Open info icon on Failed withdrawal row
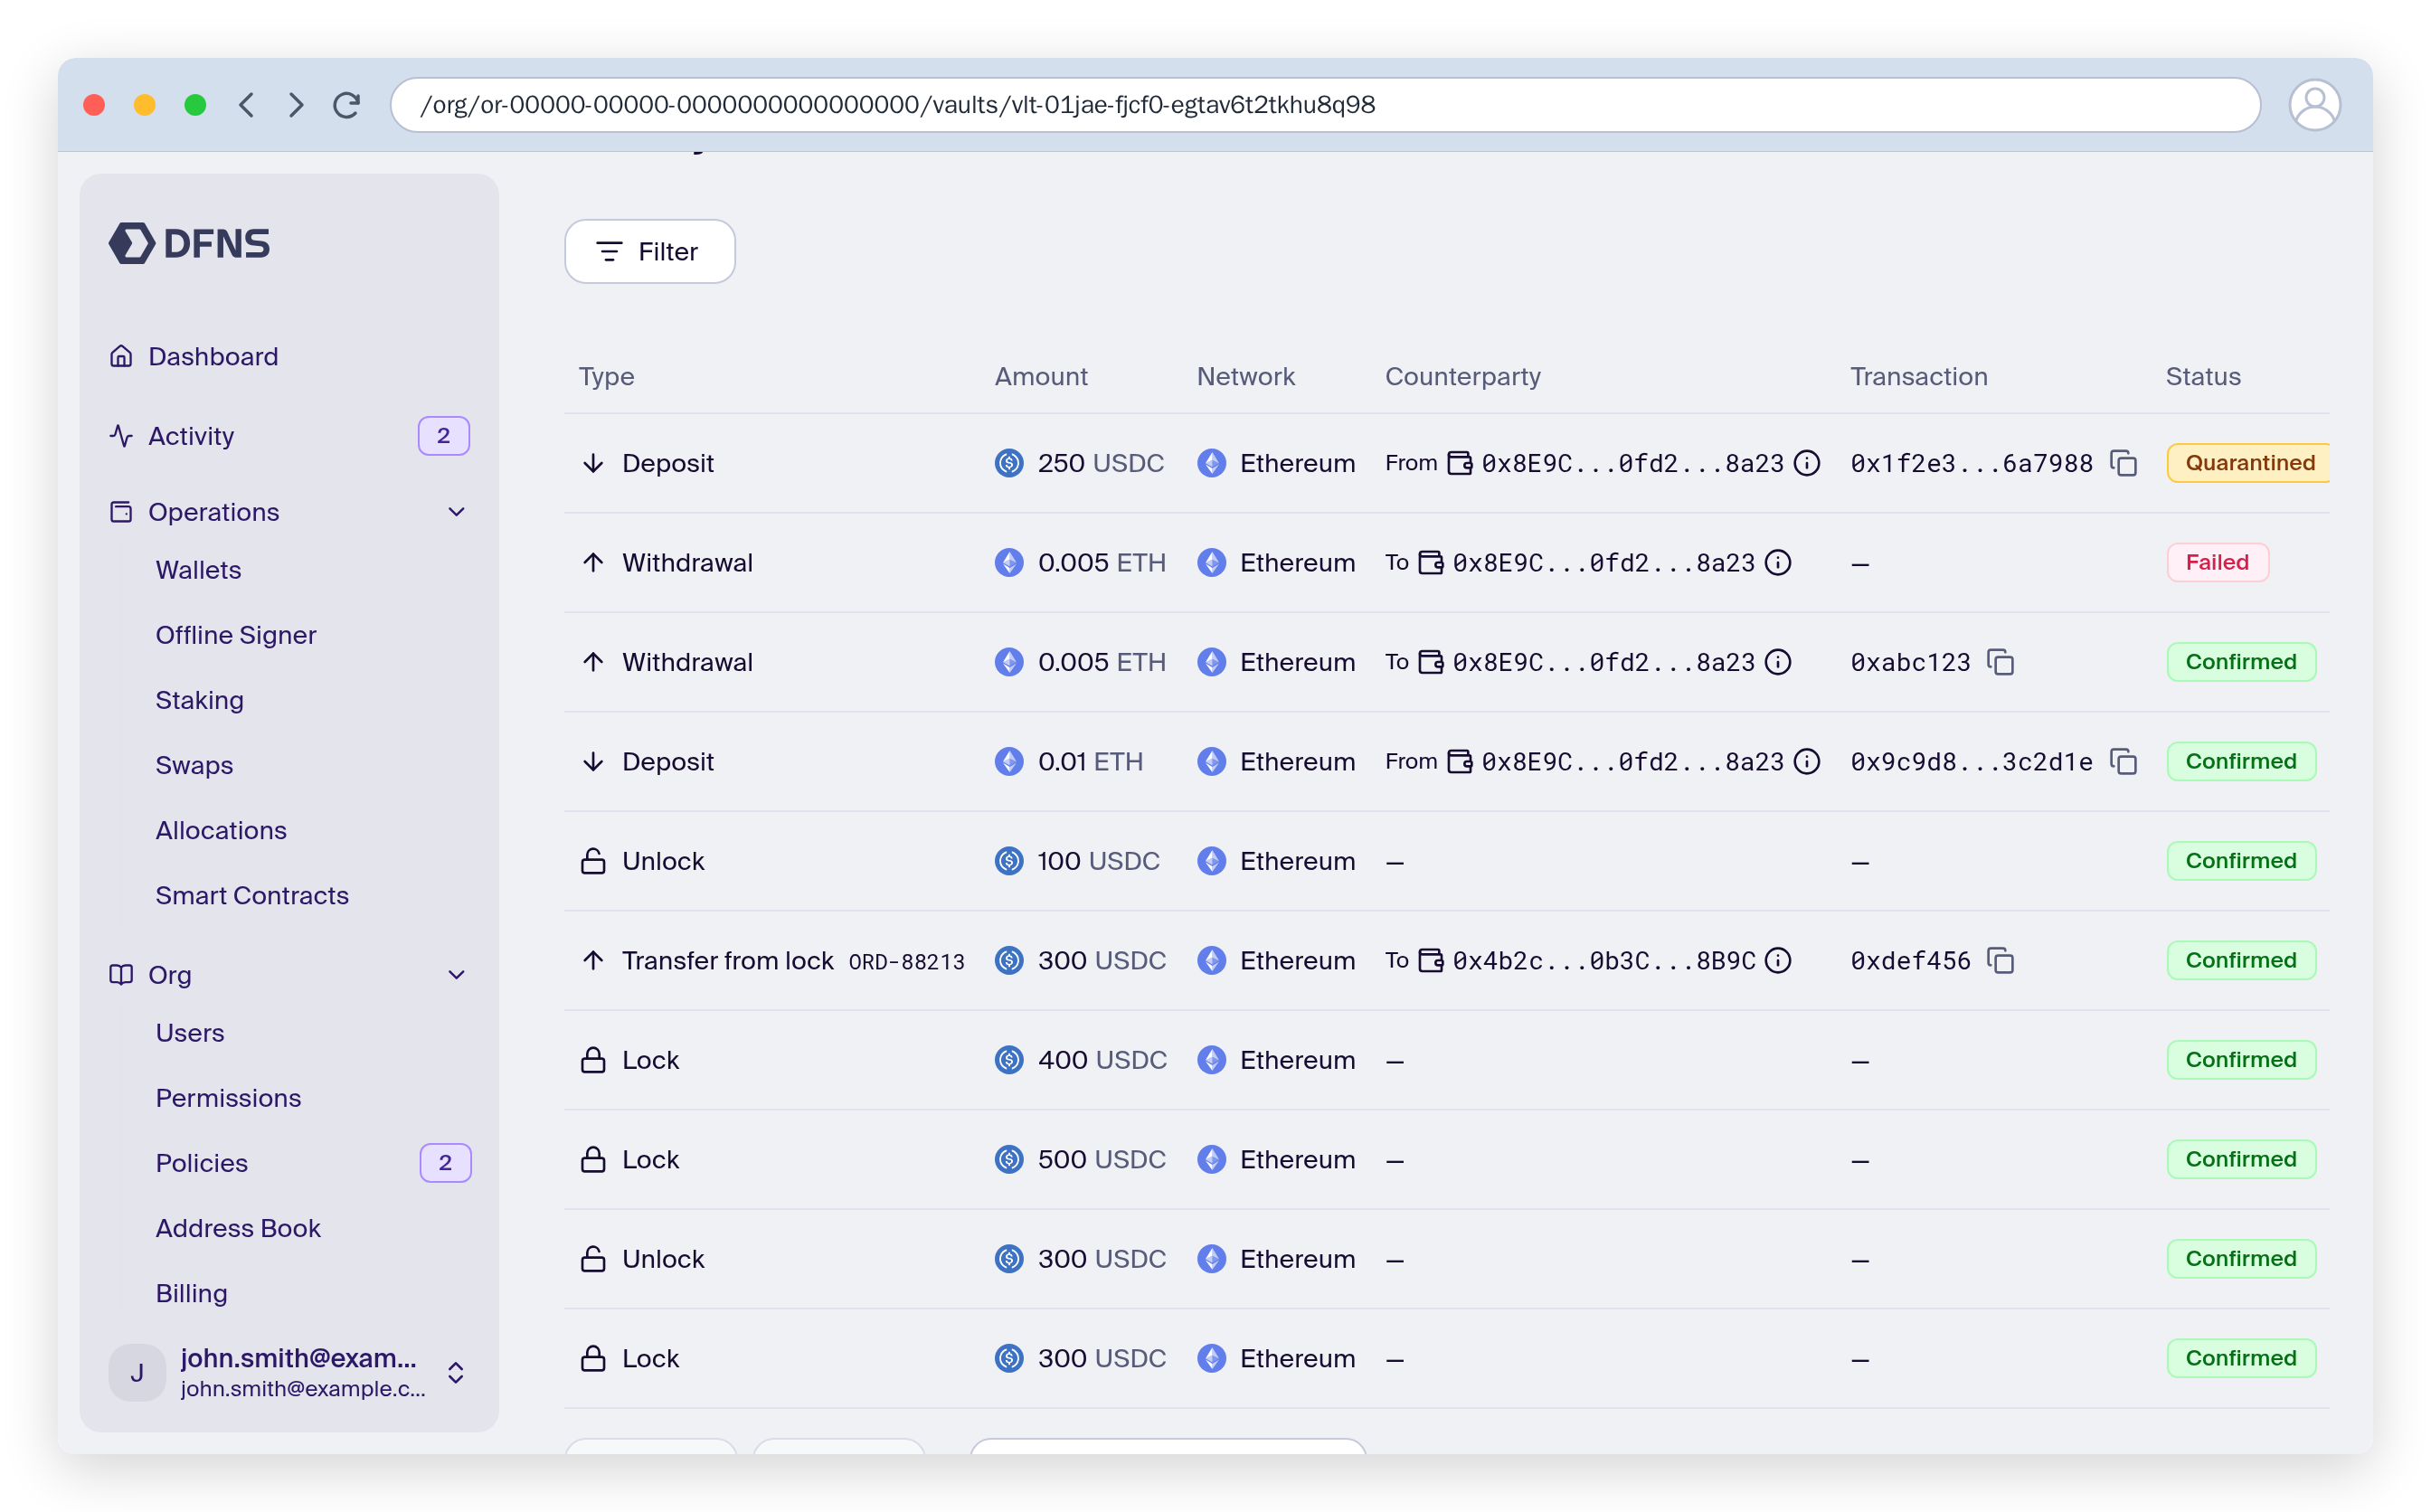 [1778, 563]
